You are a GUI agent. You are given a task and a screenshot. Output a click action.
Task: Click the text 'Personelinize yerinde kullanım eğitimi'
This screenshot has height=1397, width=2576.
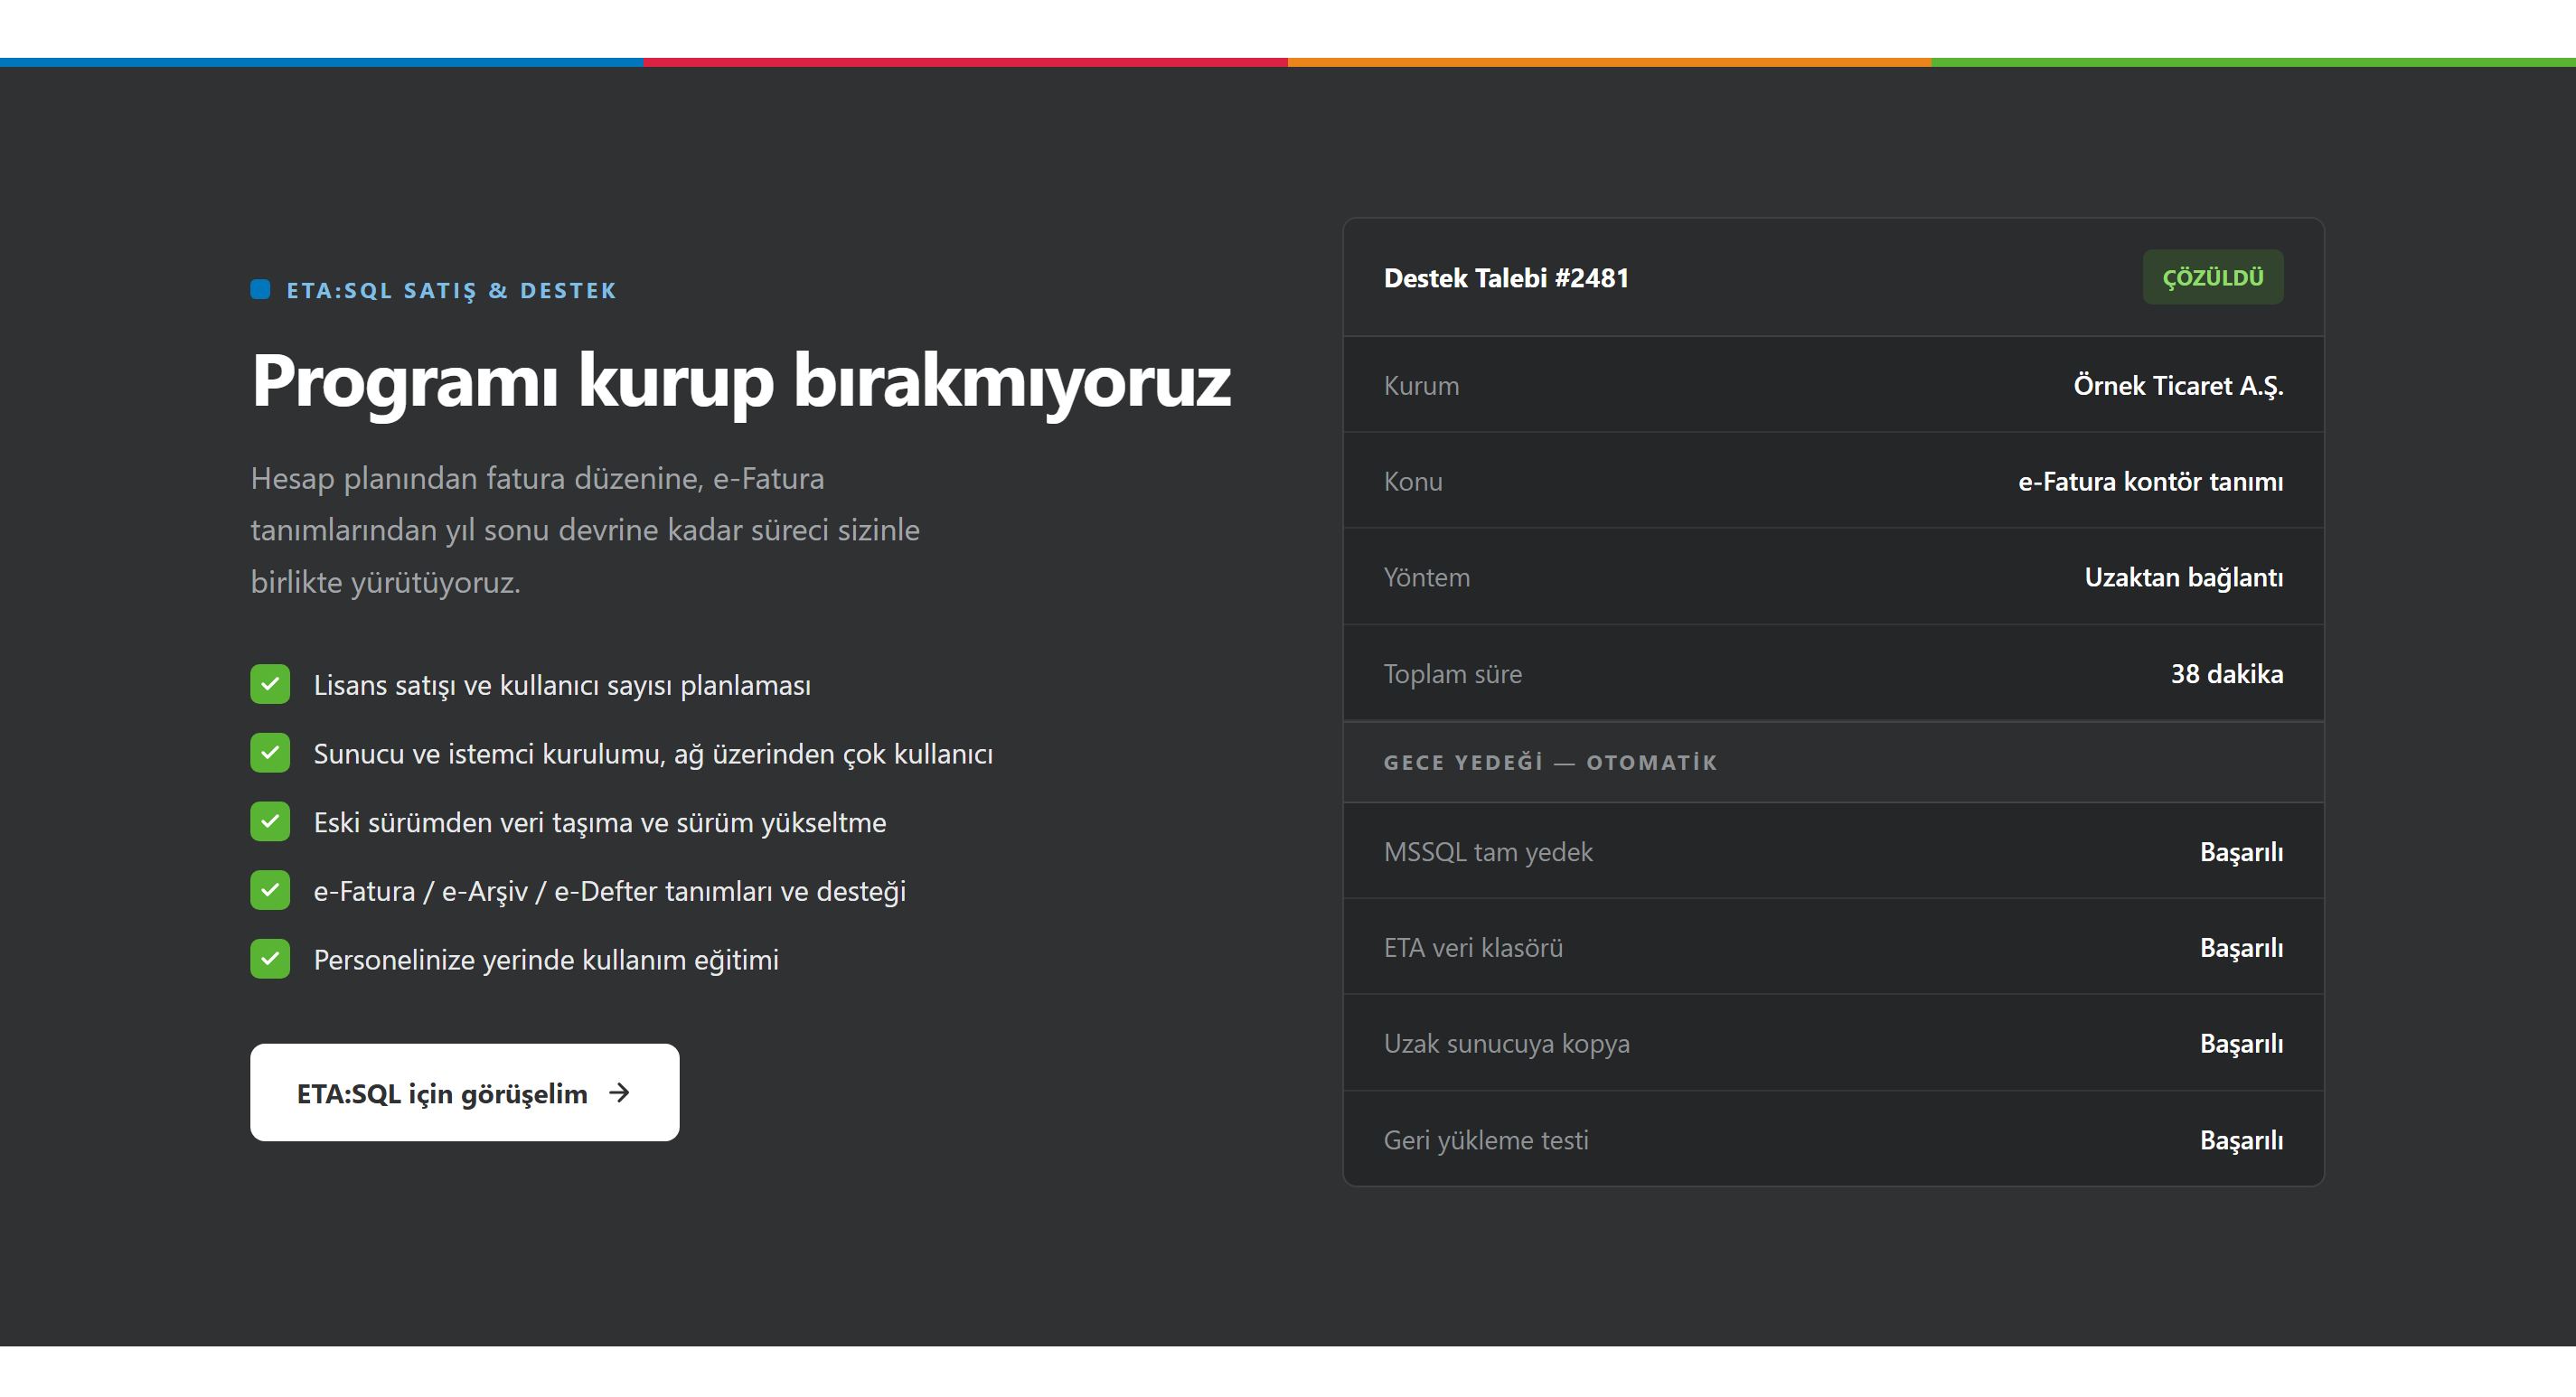546,960
